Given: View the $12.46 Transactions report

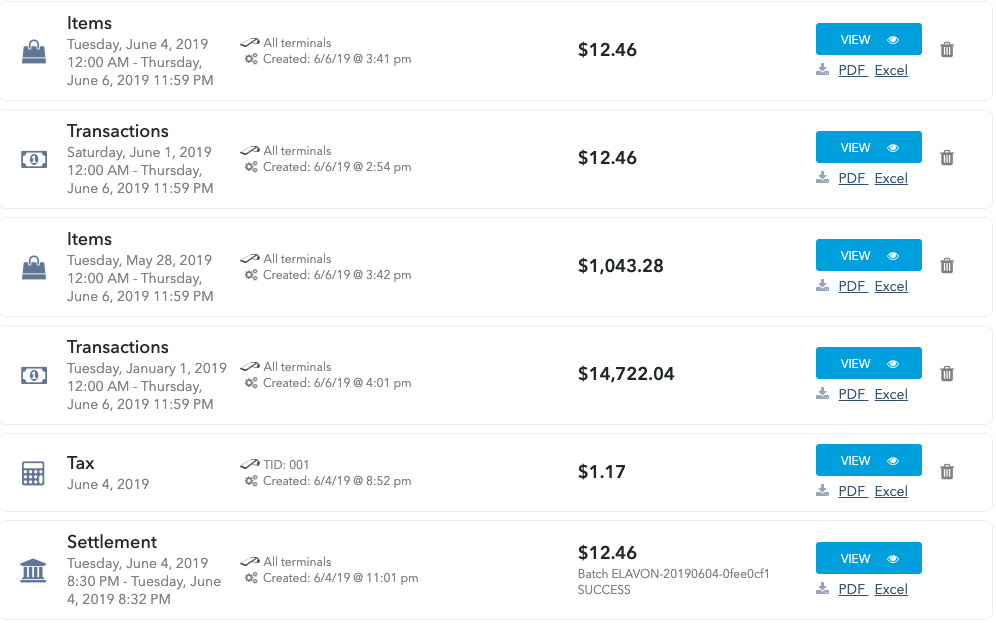Looking at the screenshot, I should pyautogui.click(x=868, y=147).
